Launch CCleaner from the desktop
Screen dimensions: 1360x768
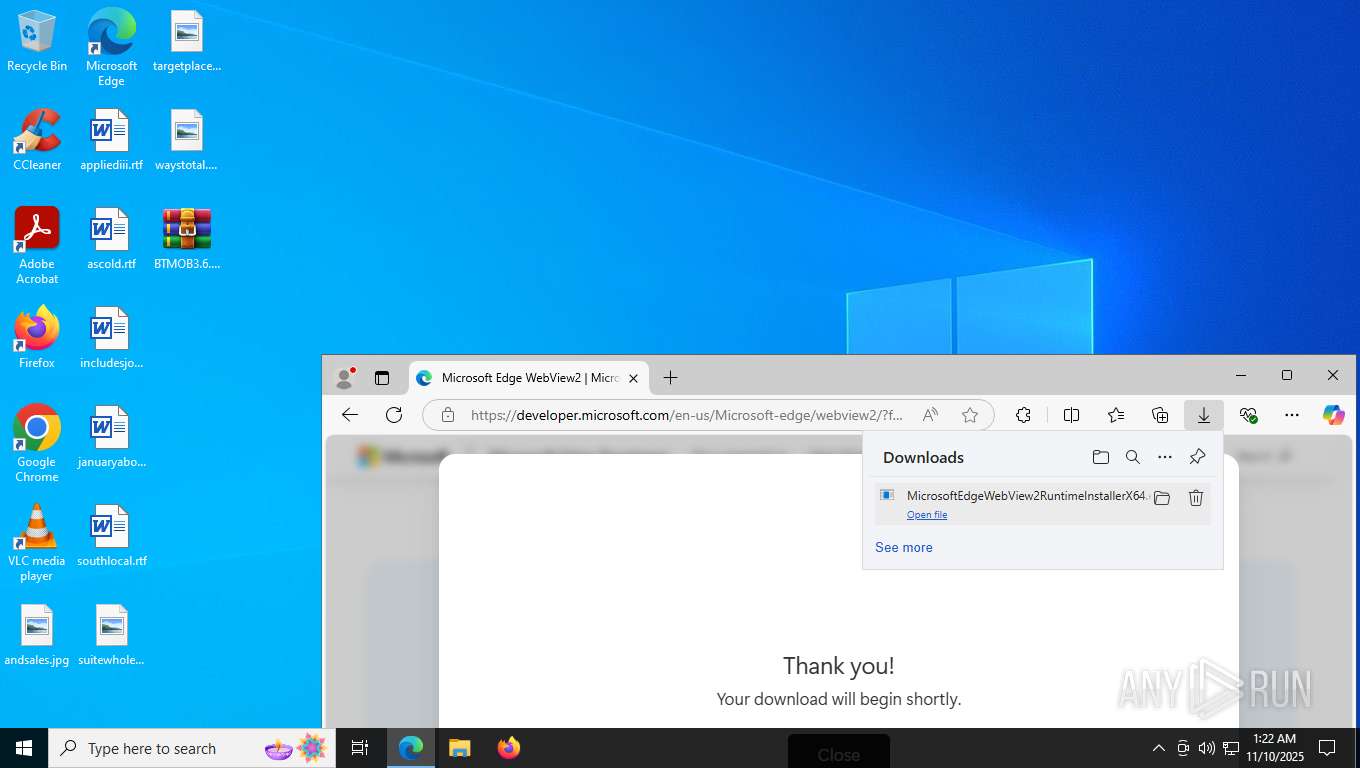click(37, 140)
